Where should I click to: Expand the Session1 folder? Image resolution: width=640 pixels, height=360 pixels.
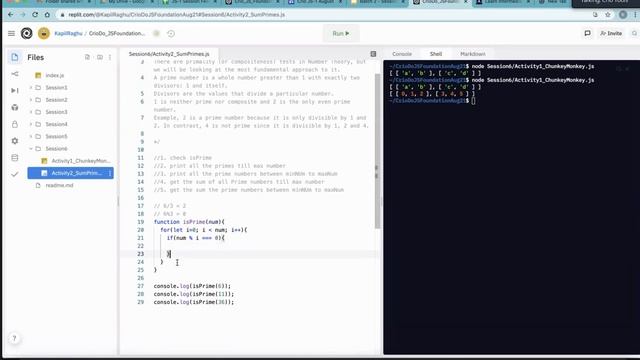(31, 87)
